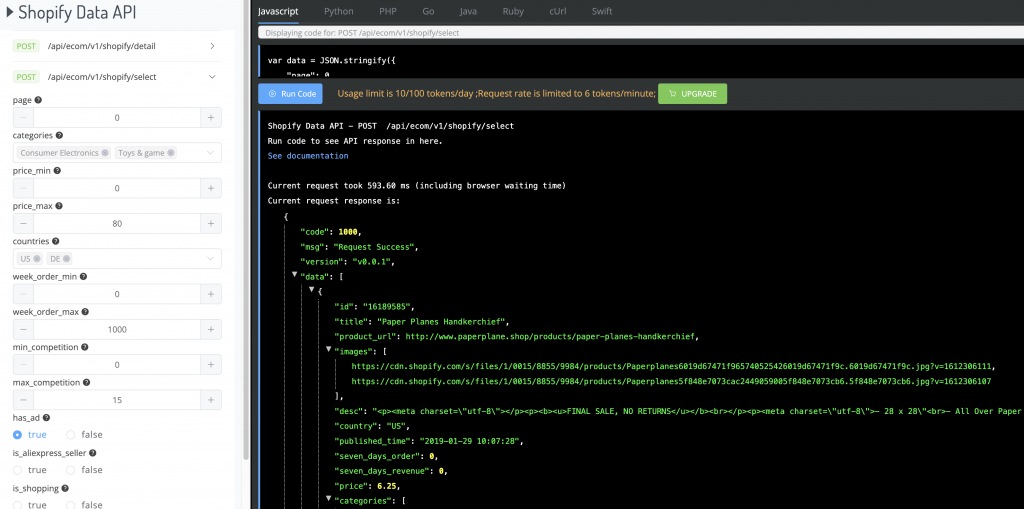Open the See documentation link
Viewport: 1024px width, 509px height.
308,156
